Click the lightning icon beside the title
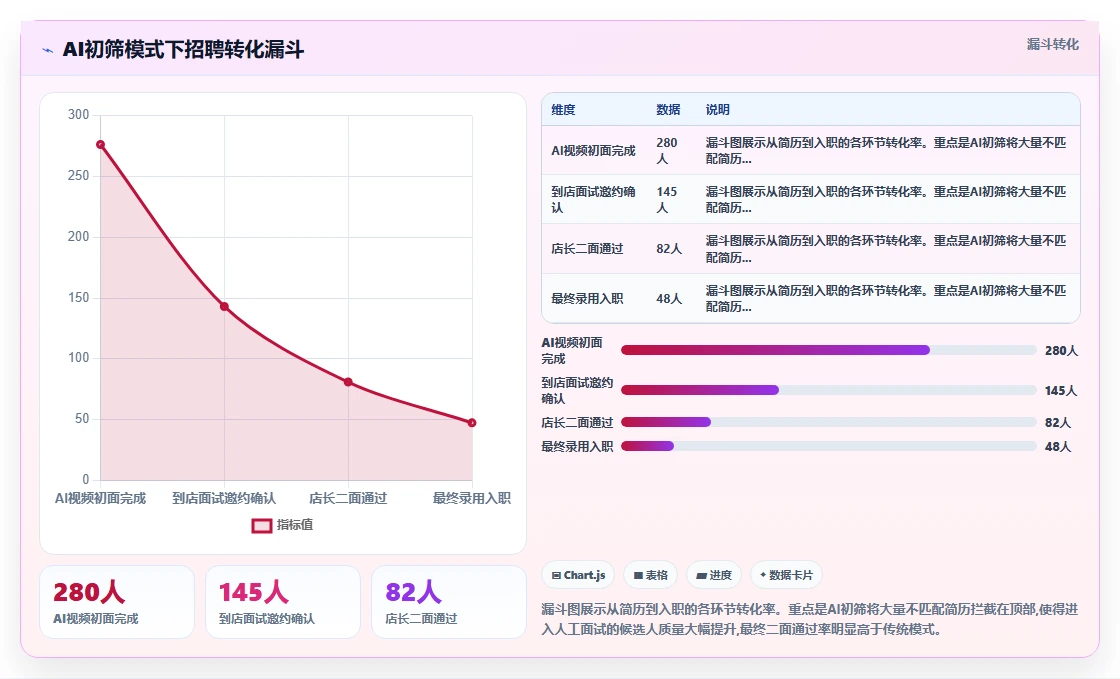The height and width of the screenshot is (679, 1120). pos(48,50)
